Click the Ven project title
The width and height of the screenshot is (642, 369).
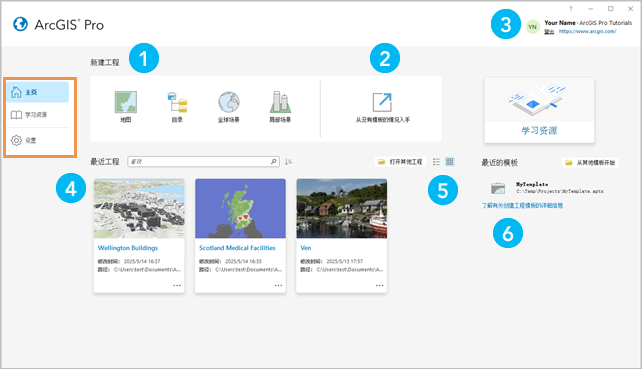point(306,248)
